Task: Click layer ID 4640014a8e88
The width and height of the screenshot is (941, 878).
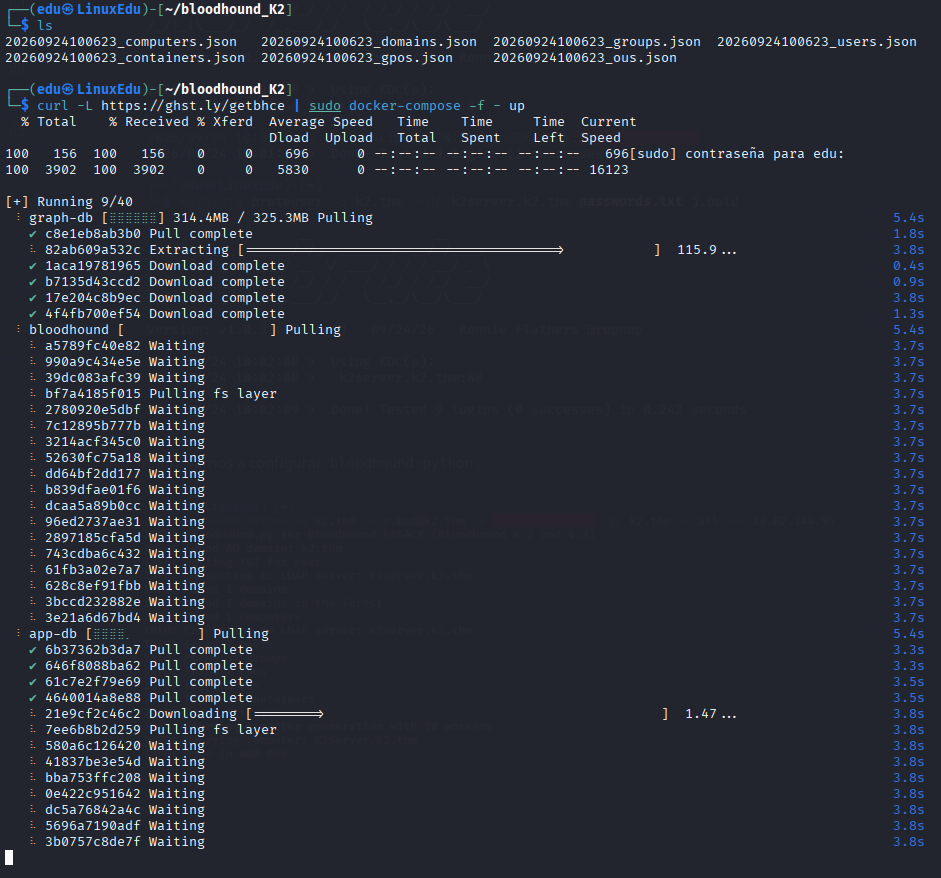Action: click(x=92, y=698)
